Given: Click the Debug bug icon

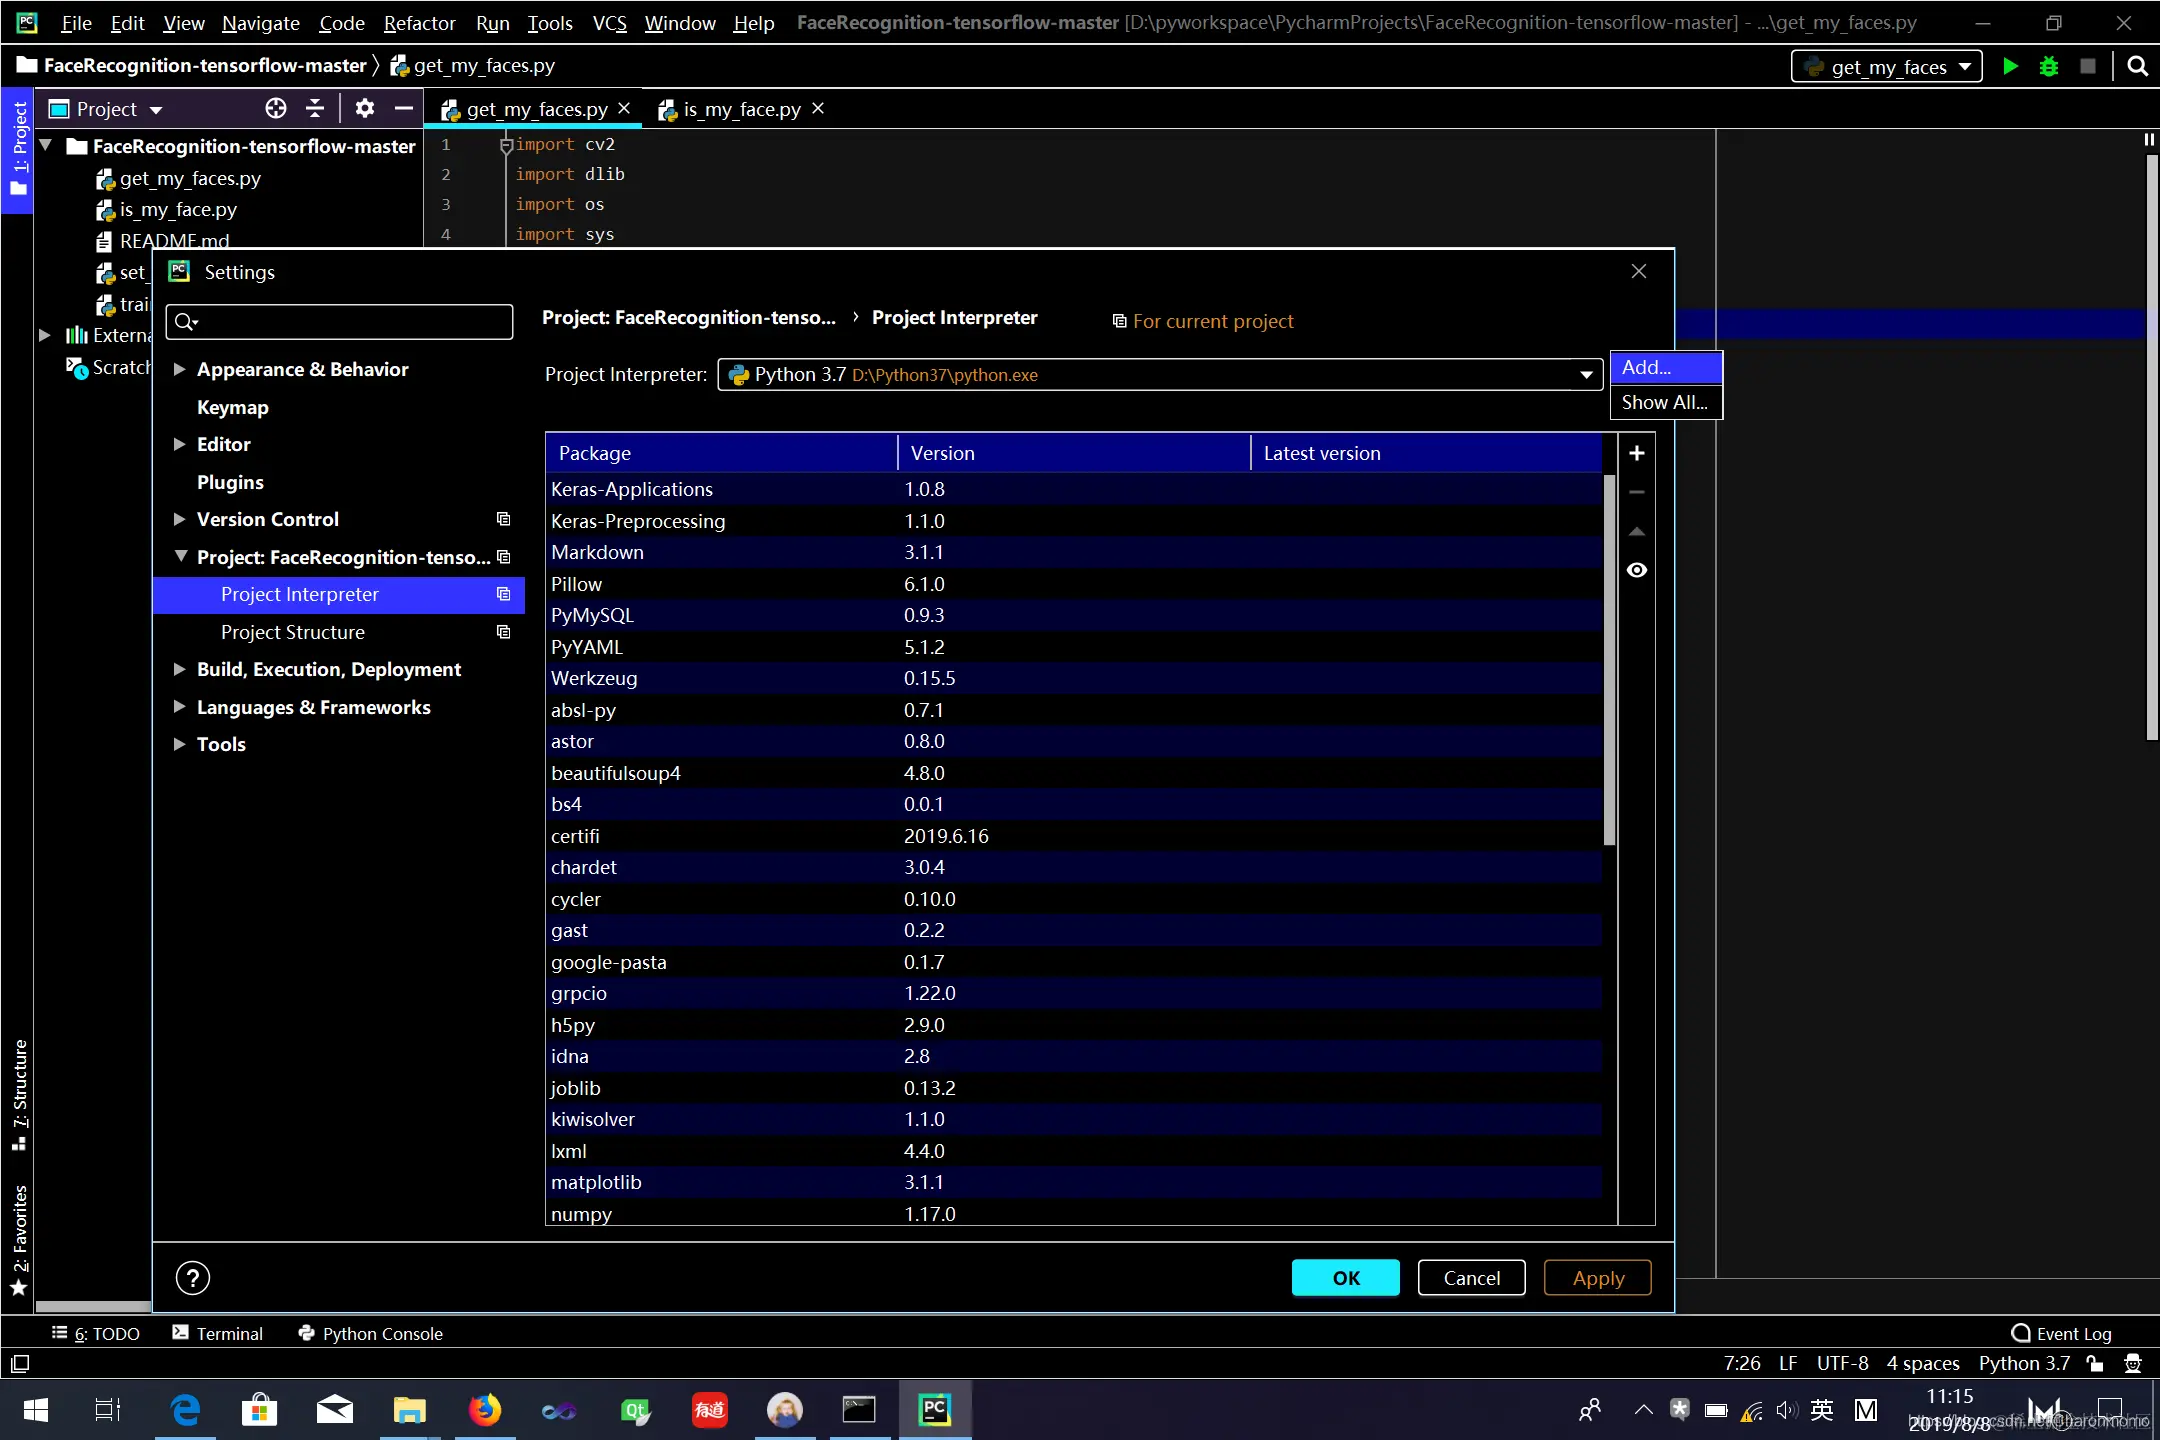Looking at the screenshot, I should point(2049,66).
